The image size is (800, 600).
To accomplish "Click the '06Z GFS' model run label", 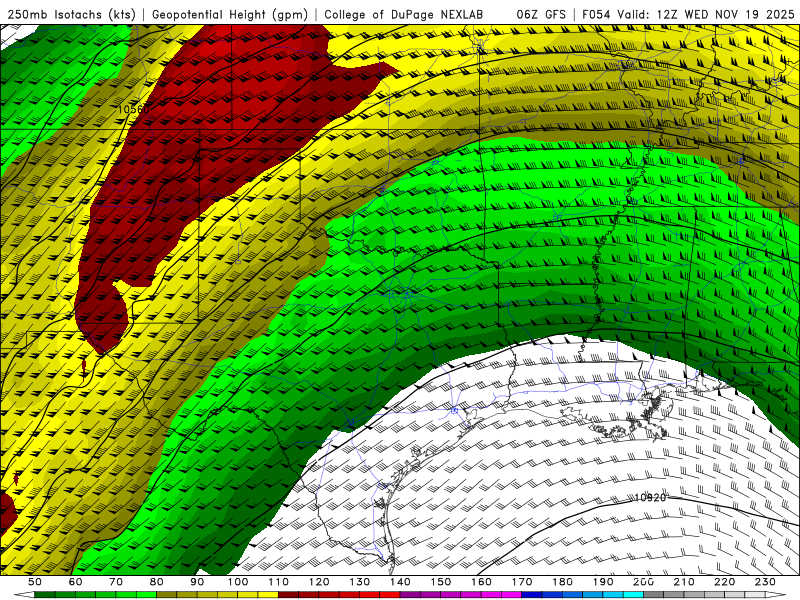I will 541,15.
